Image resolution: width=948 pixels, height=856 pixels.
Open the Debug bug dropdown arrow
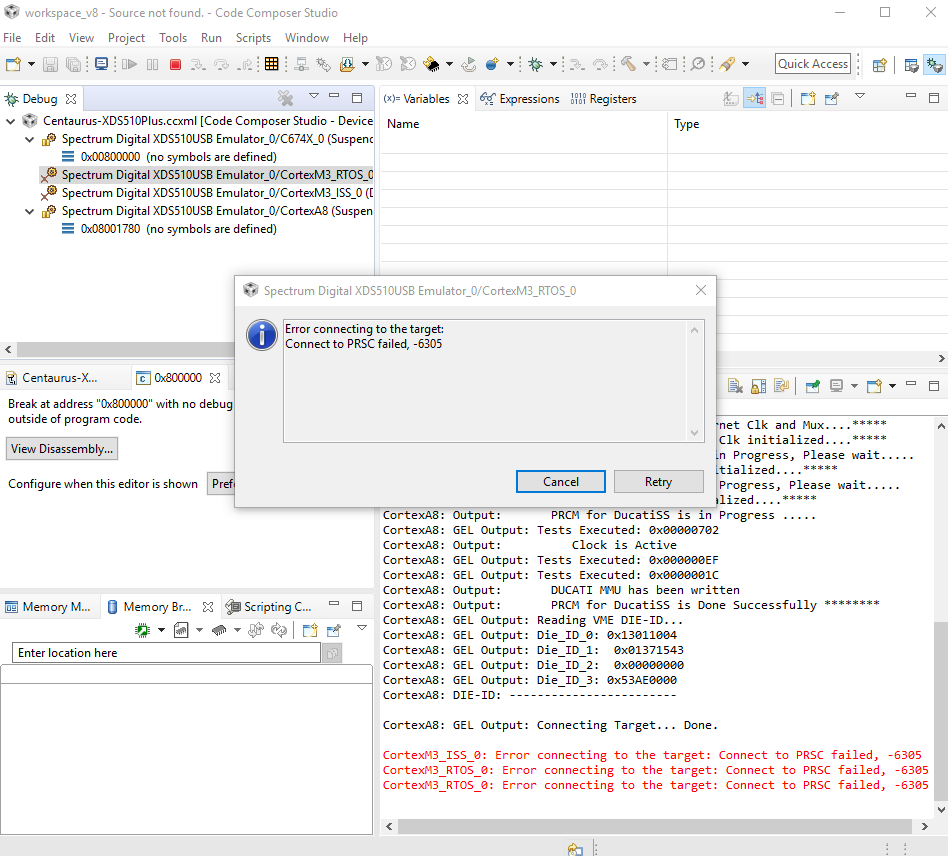(x=553, y=64)
